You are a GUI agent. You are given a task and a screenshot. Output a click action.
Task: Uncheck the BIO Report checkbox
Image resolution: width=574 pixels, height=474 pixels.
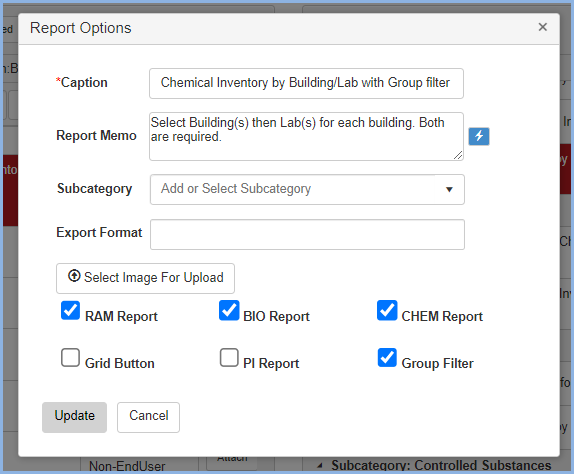(x=229, y=310)
